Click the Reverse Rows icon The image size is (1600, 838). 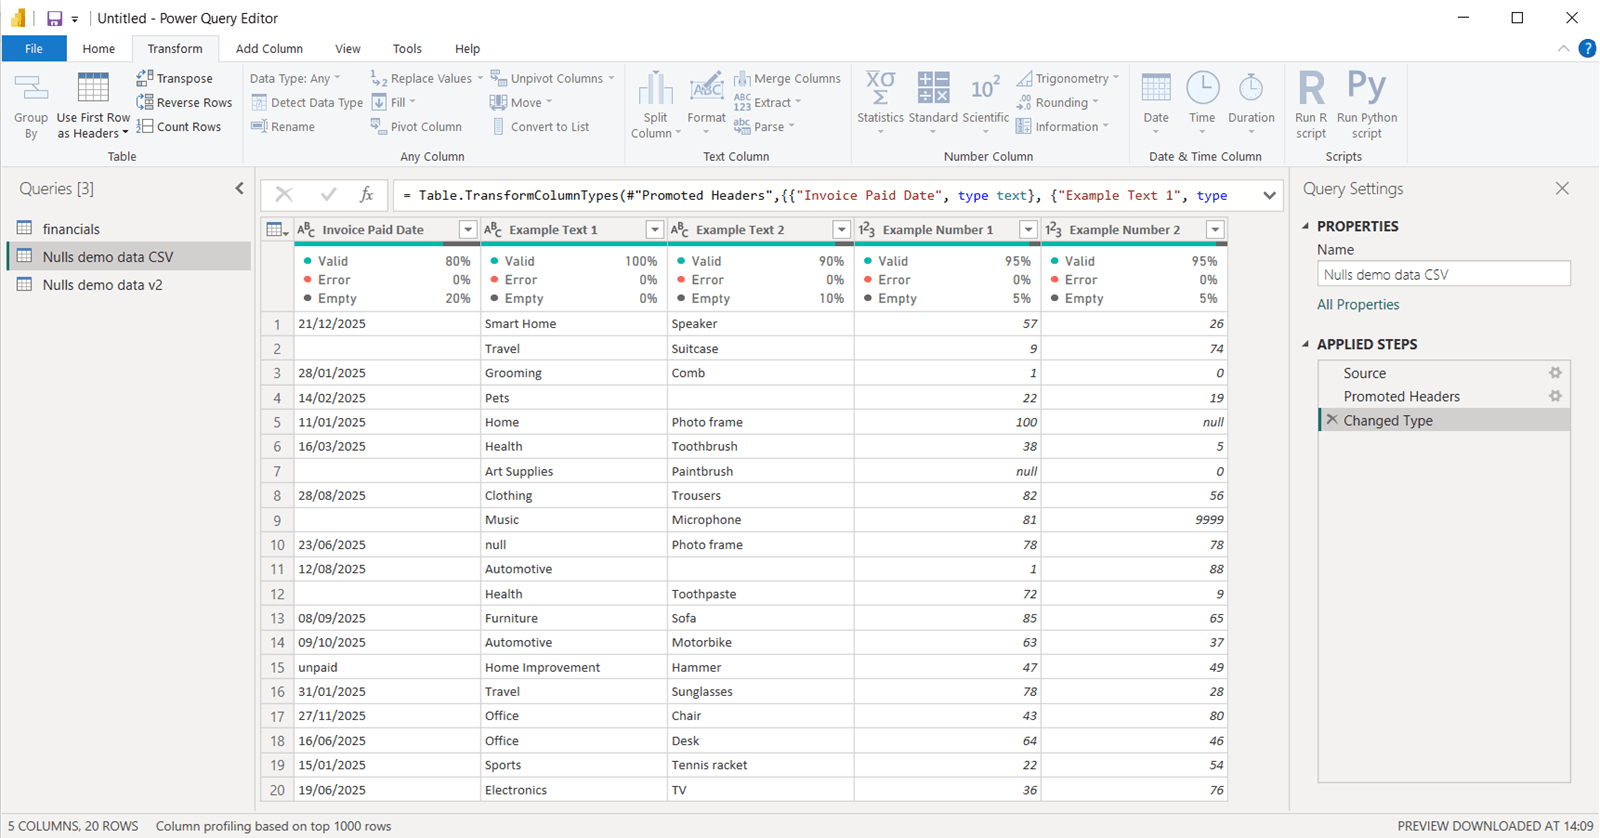click(145, 102)
